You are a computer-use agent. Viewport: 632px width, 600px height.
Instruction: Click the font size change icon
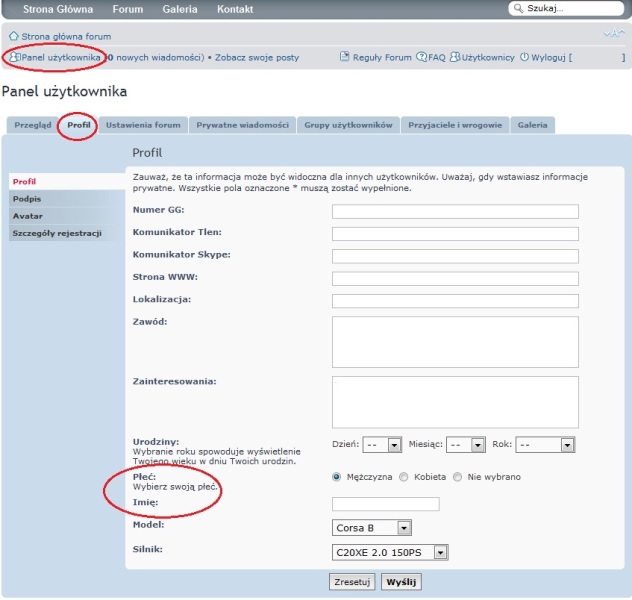tap(614, 35)
